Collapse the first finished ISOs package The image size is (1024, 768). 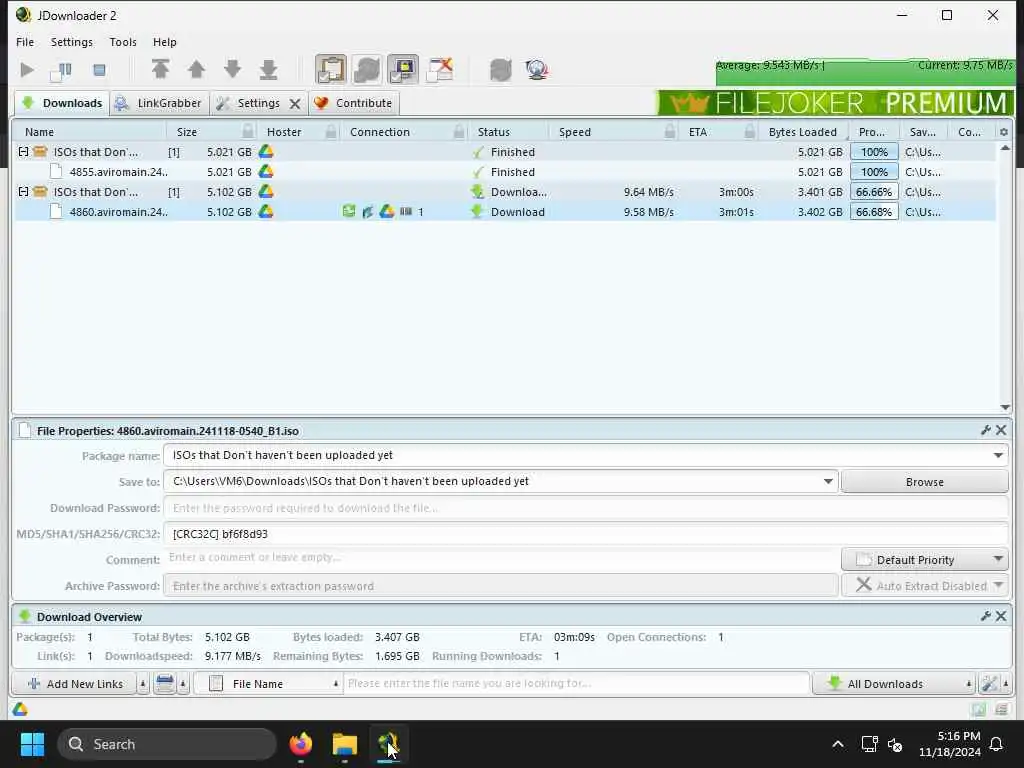point(24,152)
